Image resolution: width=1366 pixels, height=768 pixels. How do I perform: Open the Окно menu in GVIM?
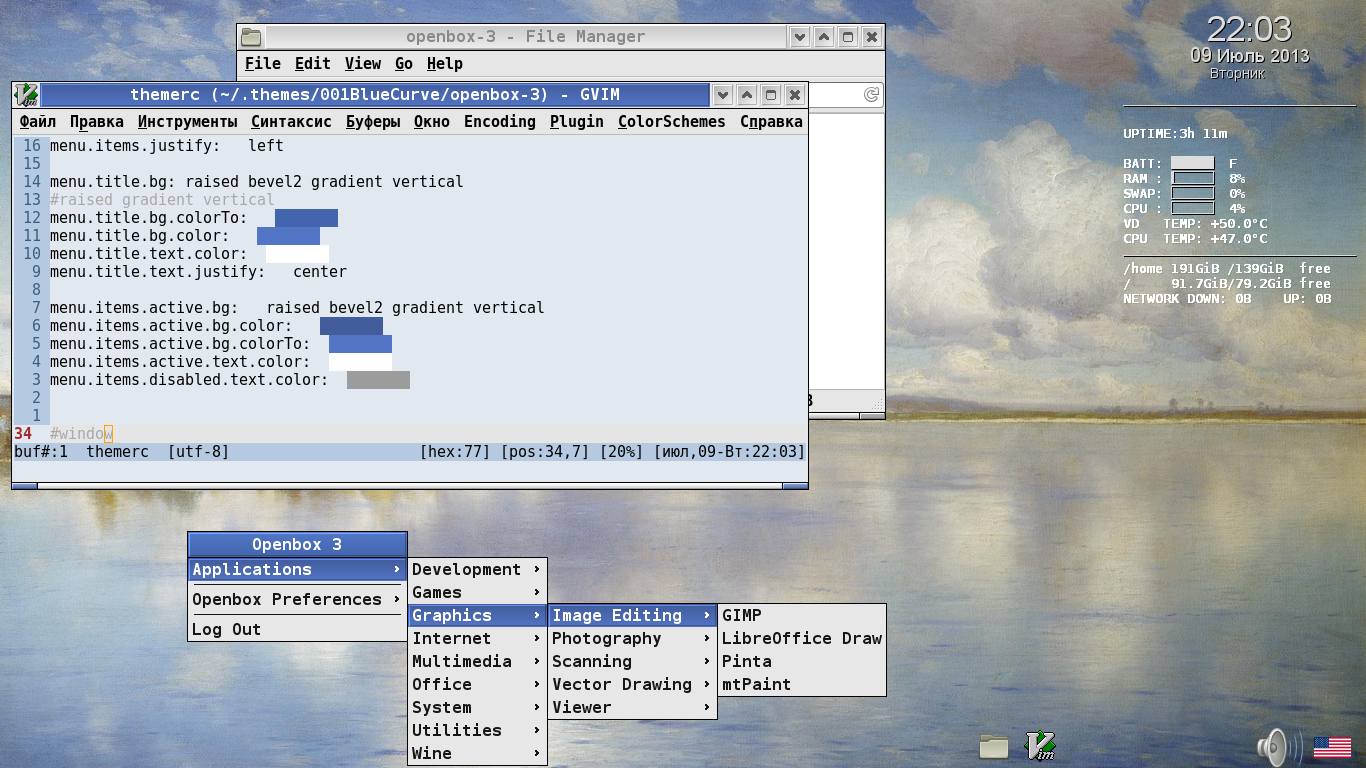point(432,122)
